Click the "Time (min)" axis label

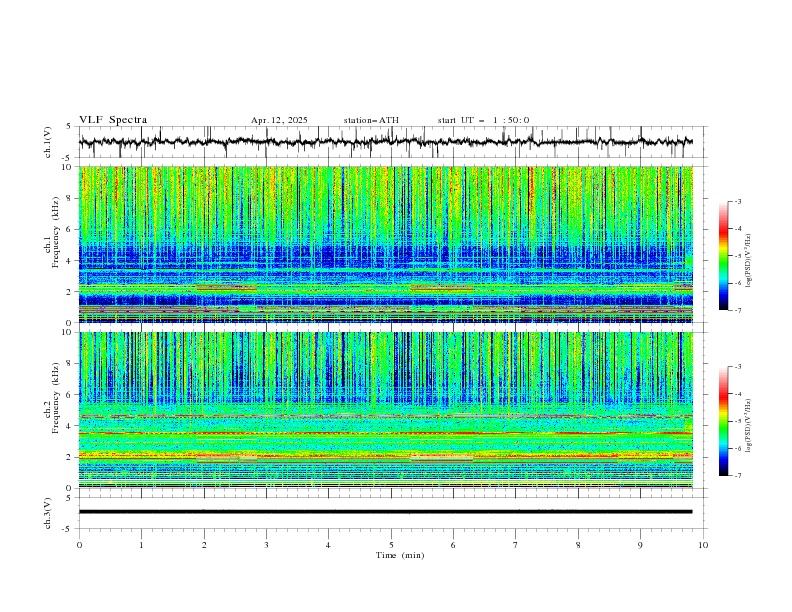(400, 555)
